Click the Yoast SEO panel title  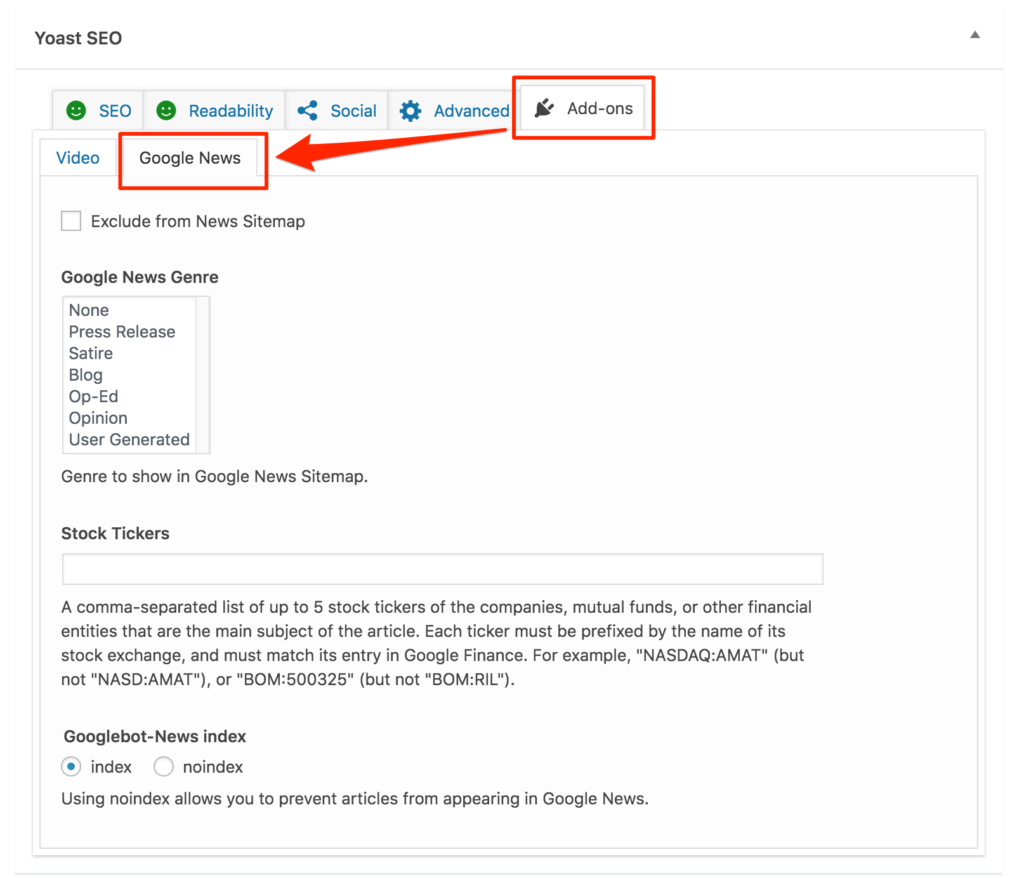point(78,38)
